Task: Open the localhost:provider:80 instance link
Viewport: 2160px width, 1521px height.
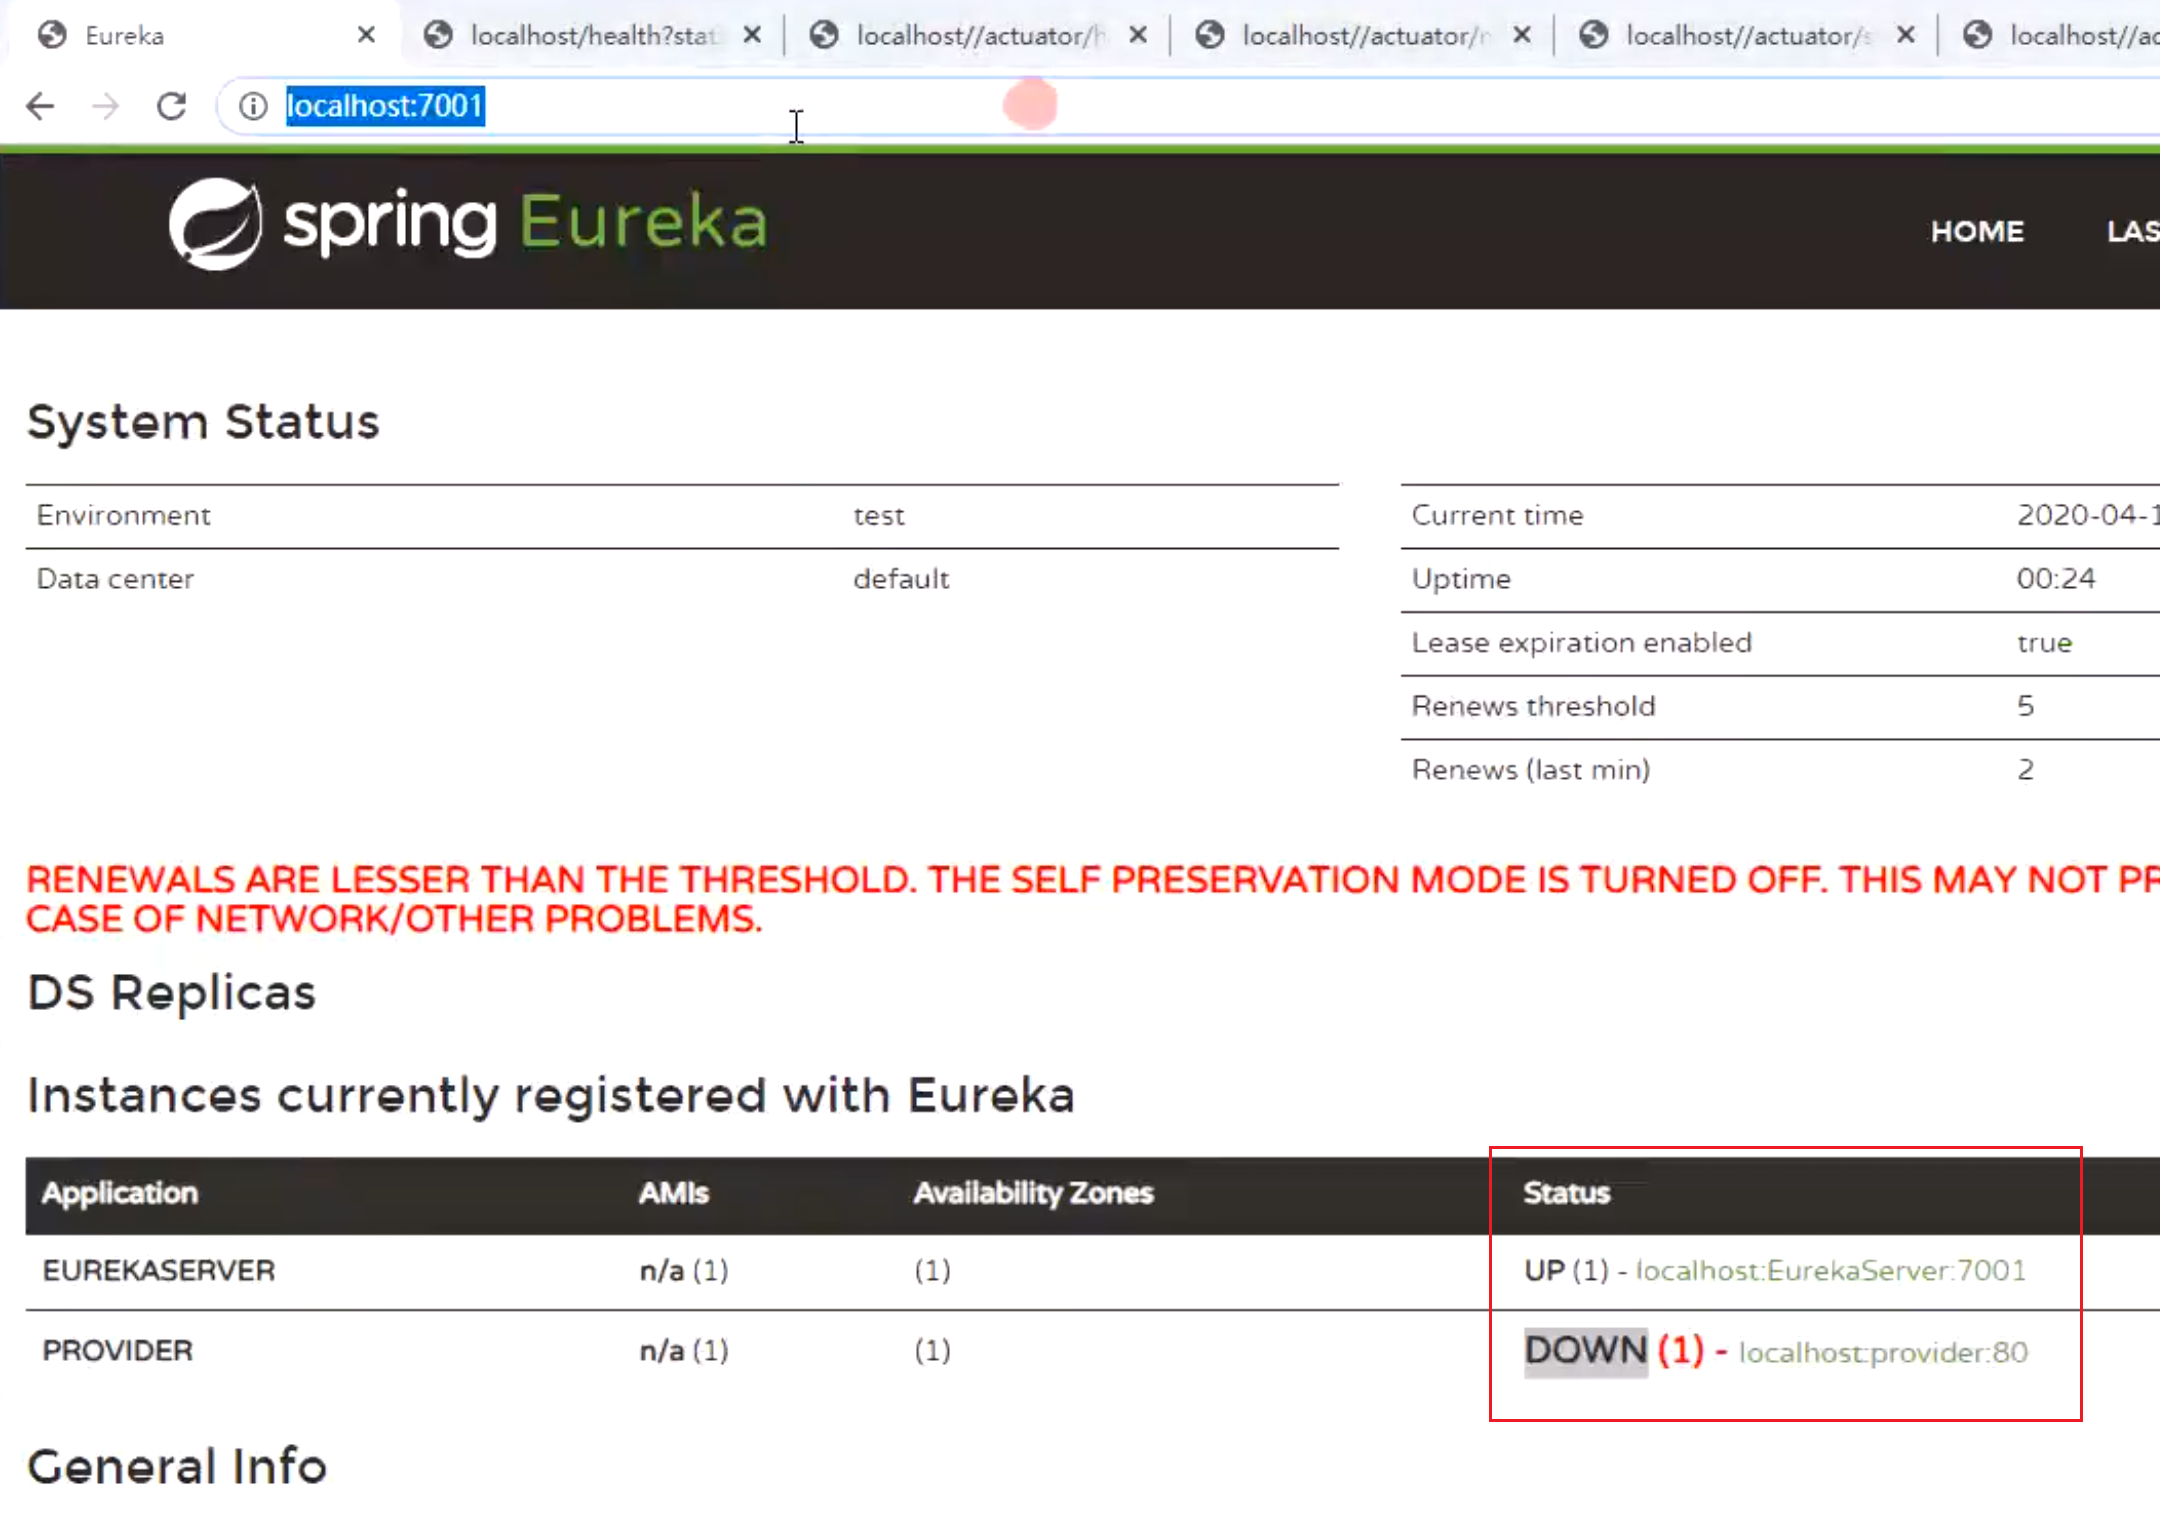Action: [1883, 1352]
